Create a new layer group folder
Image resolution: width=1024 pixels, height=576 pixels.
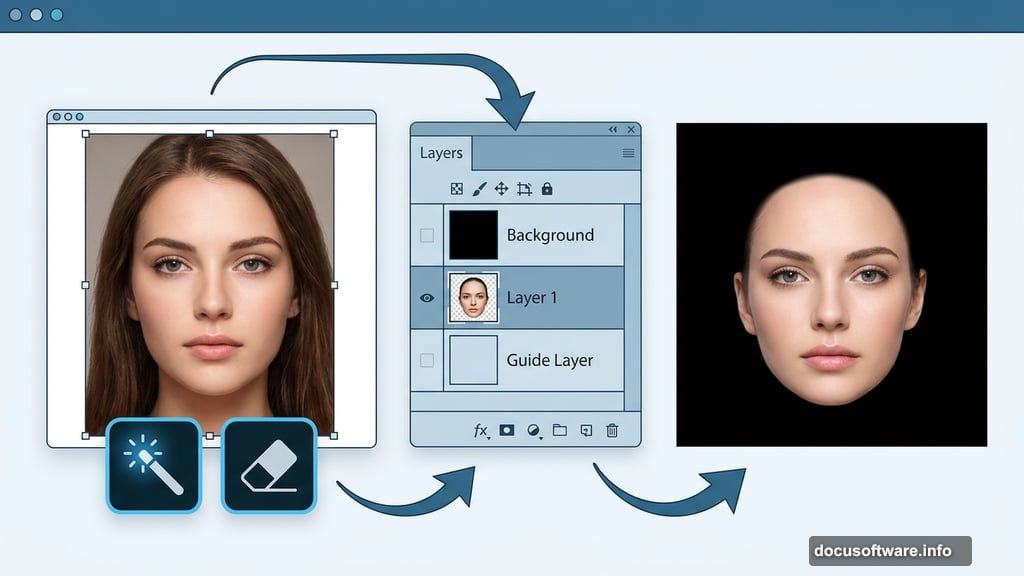point(560,430)
